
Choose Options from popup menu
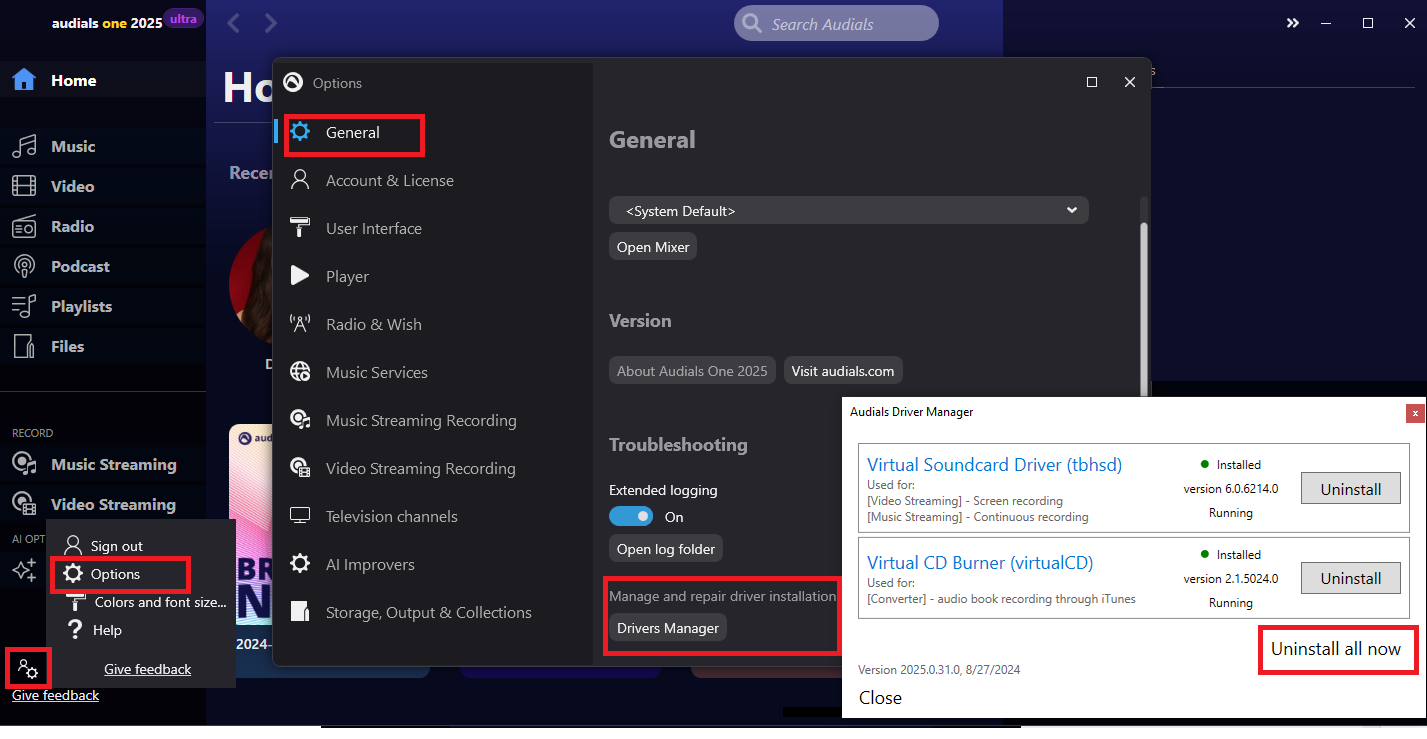pos(115,574)
